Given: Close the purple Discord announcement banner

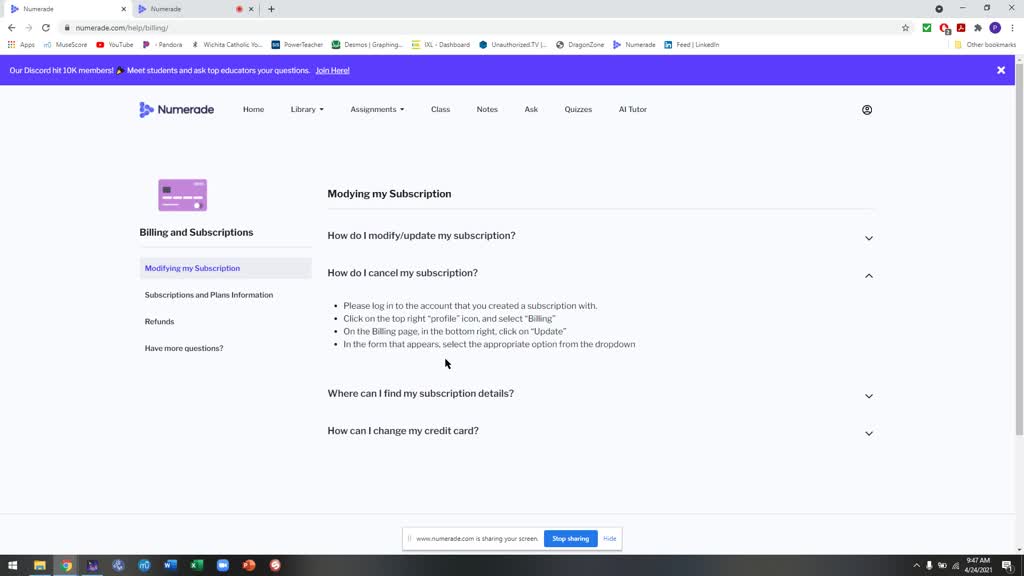Looking at the screenshot, I should pyautogui.click(x=1000, y=70).
